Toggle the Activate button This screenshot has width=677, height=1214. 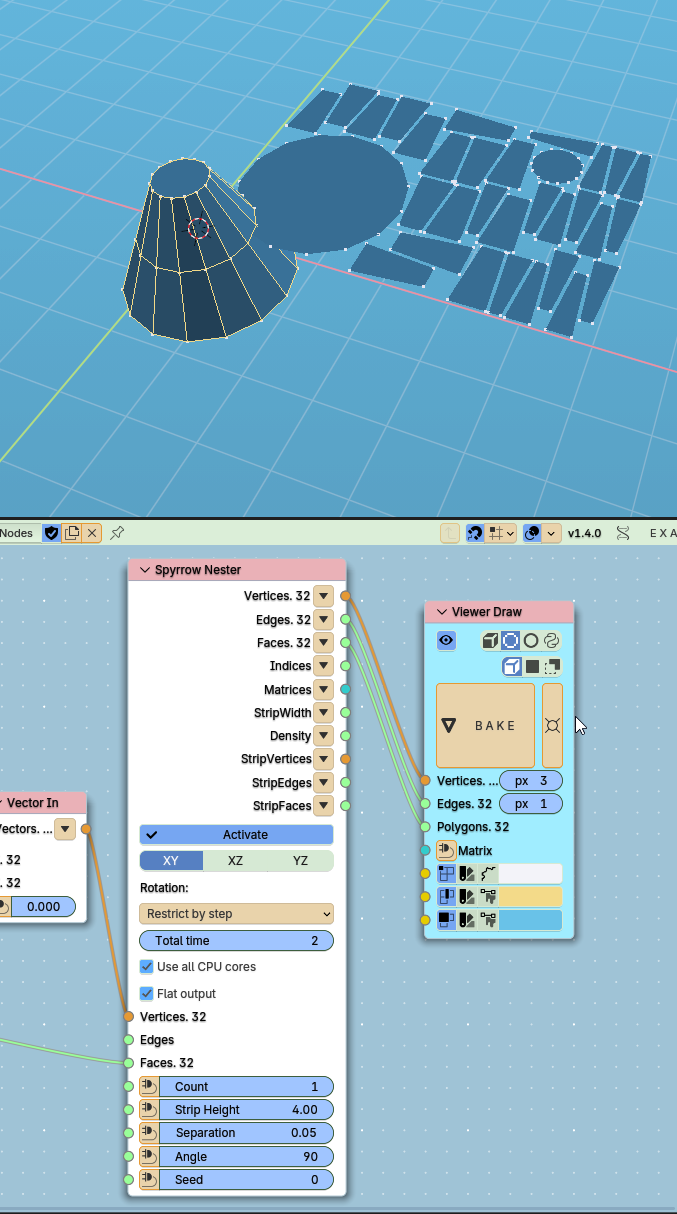coord(236,835)
